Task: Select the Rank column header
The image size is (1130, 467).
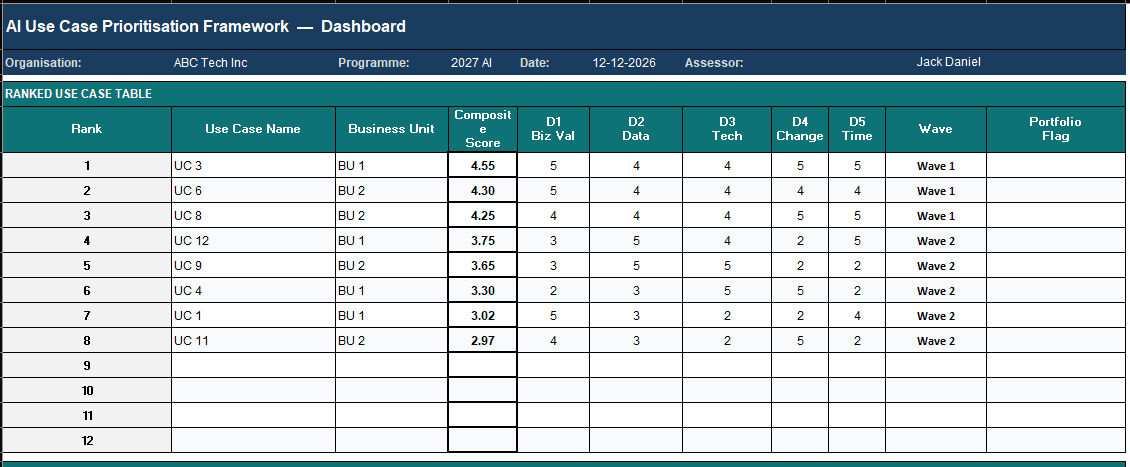Action: (x=86, y=129)
